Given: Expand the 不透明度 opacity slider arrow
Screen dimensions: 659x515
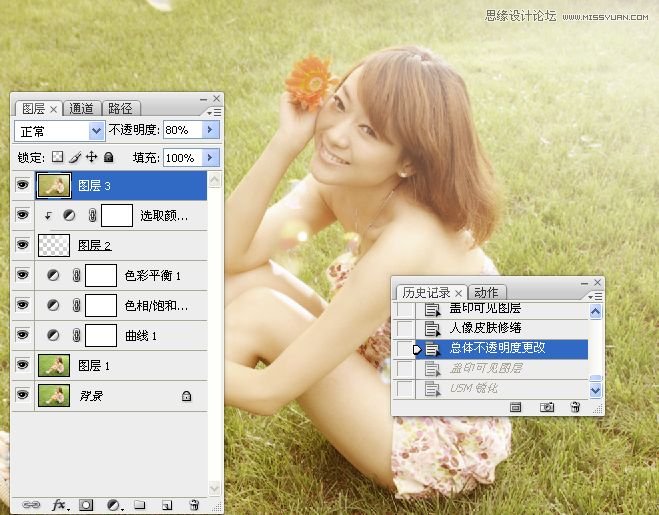Looking at the screenshot, I should 210,130.
